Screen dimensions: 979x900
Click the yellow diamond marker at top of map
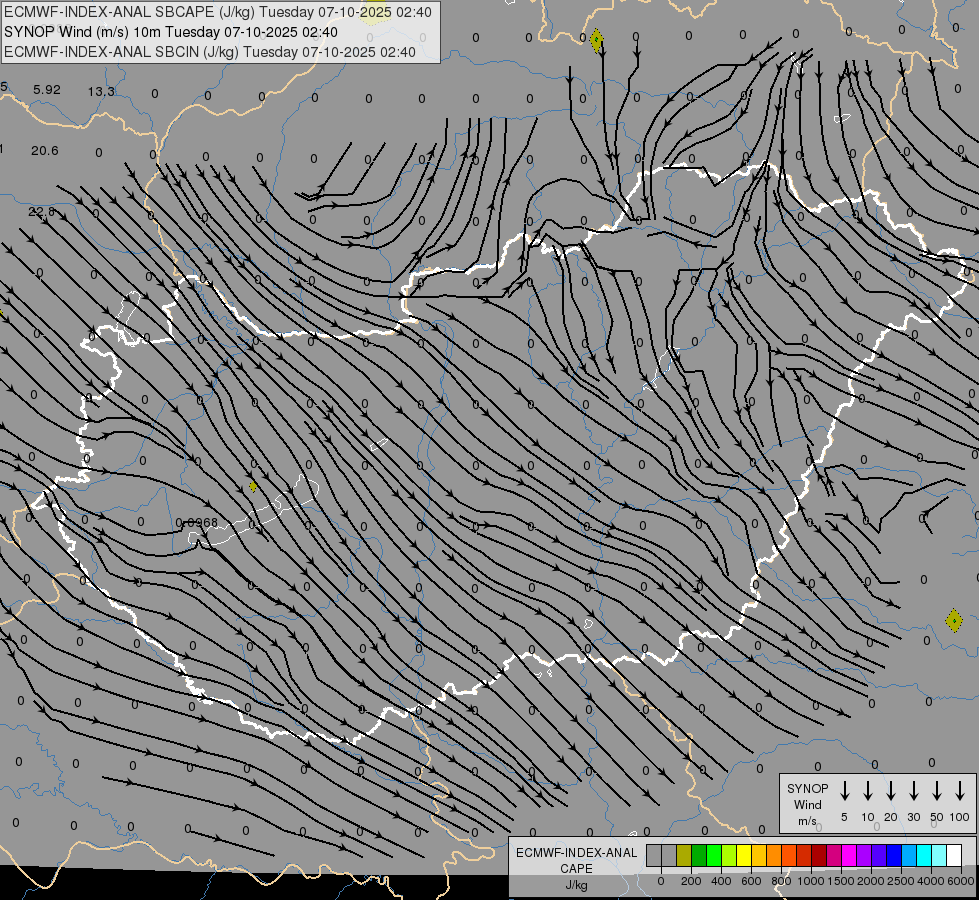597,41
